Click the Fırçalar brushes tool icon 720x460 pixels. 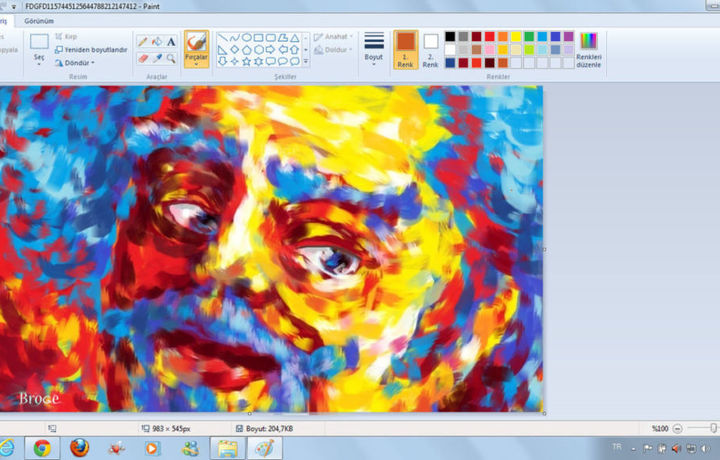(x=197, y=43)
